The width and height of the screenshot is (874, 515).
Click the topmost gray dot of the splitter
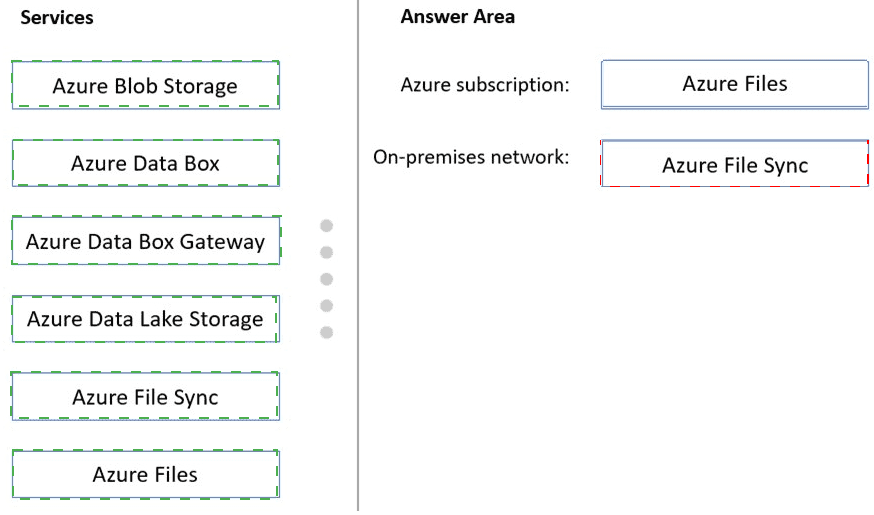click(326, 226)
